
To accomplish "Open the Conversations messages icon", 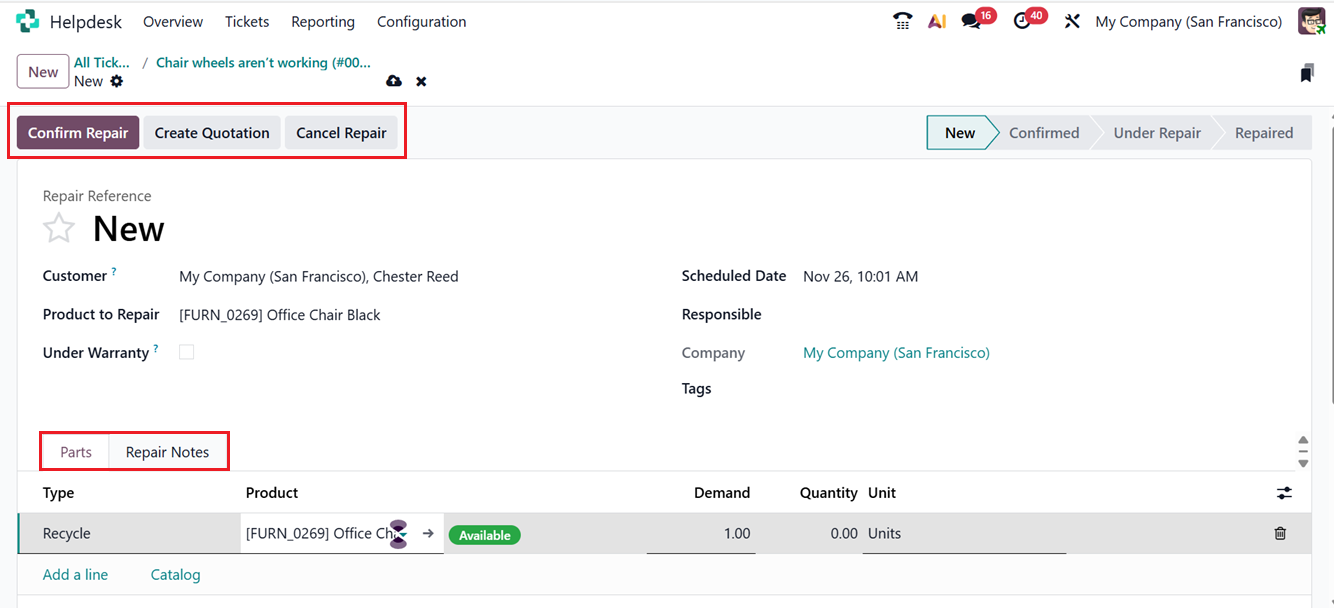I will click(x=969, y=20).
